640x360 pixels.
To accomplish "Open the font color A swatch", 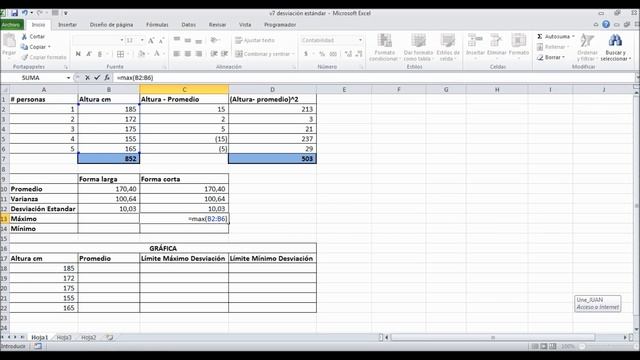I will (x=156, y=53).
